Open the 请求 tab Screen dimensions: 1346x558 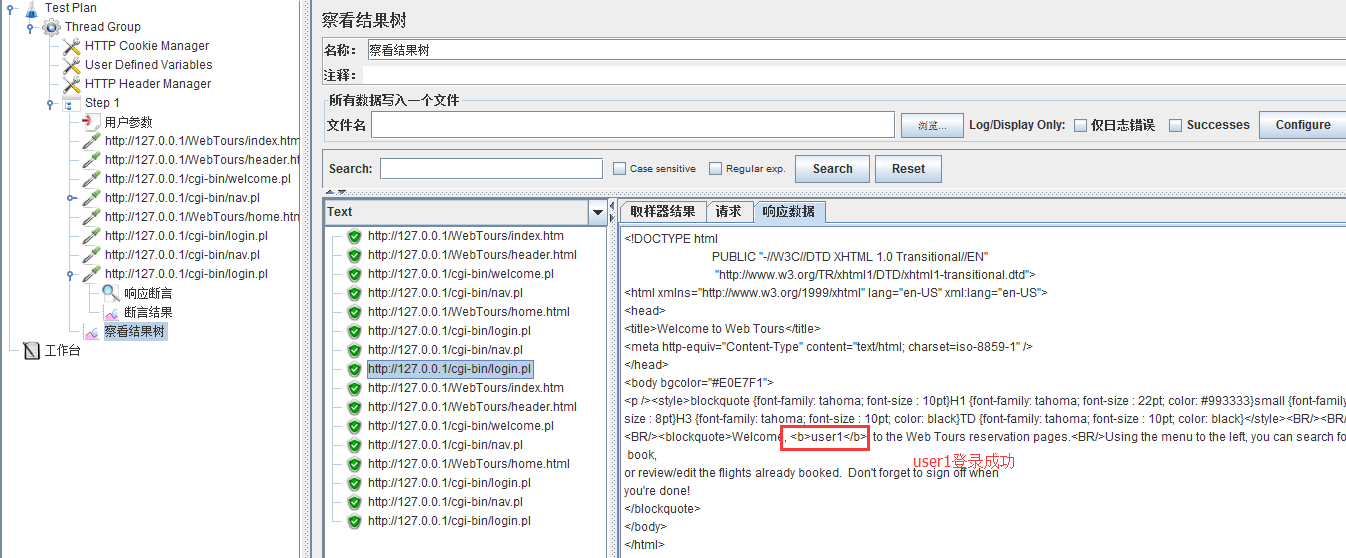tap(728, 211)
